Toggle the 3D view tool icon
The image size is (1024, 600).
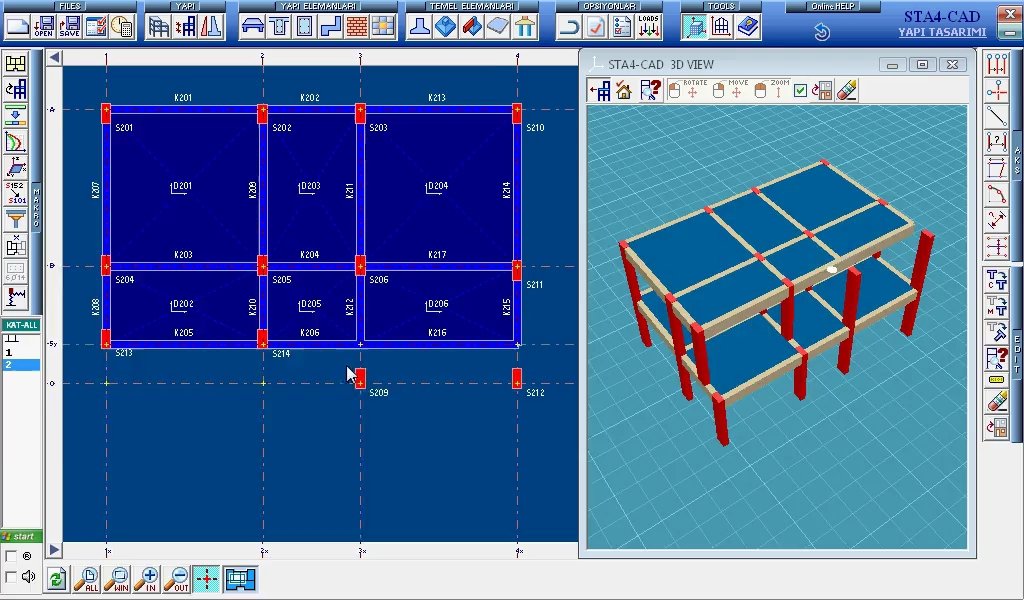[x=695, y=27]
